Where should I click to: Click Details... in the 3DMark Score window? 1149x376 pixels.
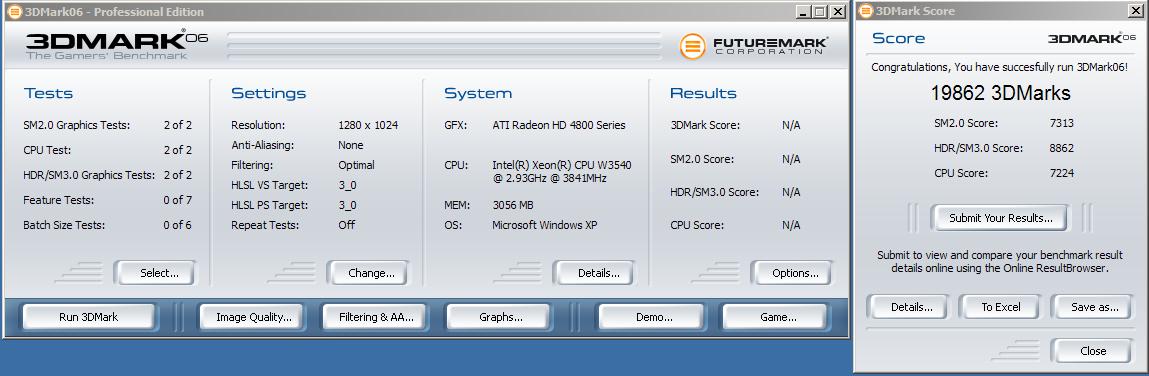pos(907,307)
